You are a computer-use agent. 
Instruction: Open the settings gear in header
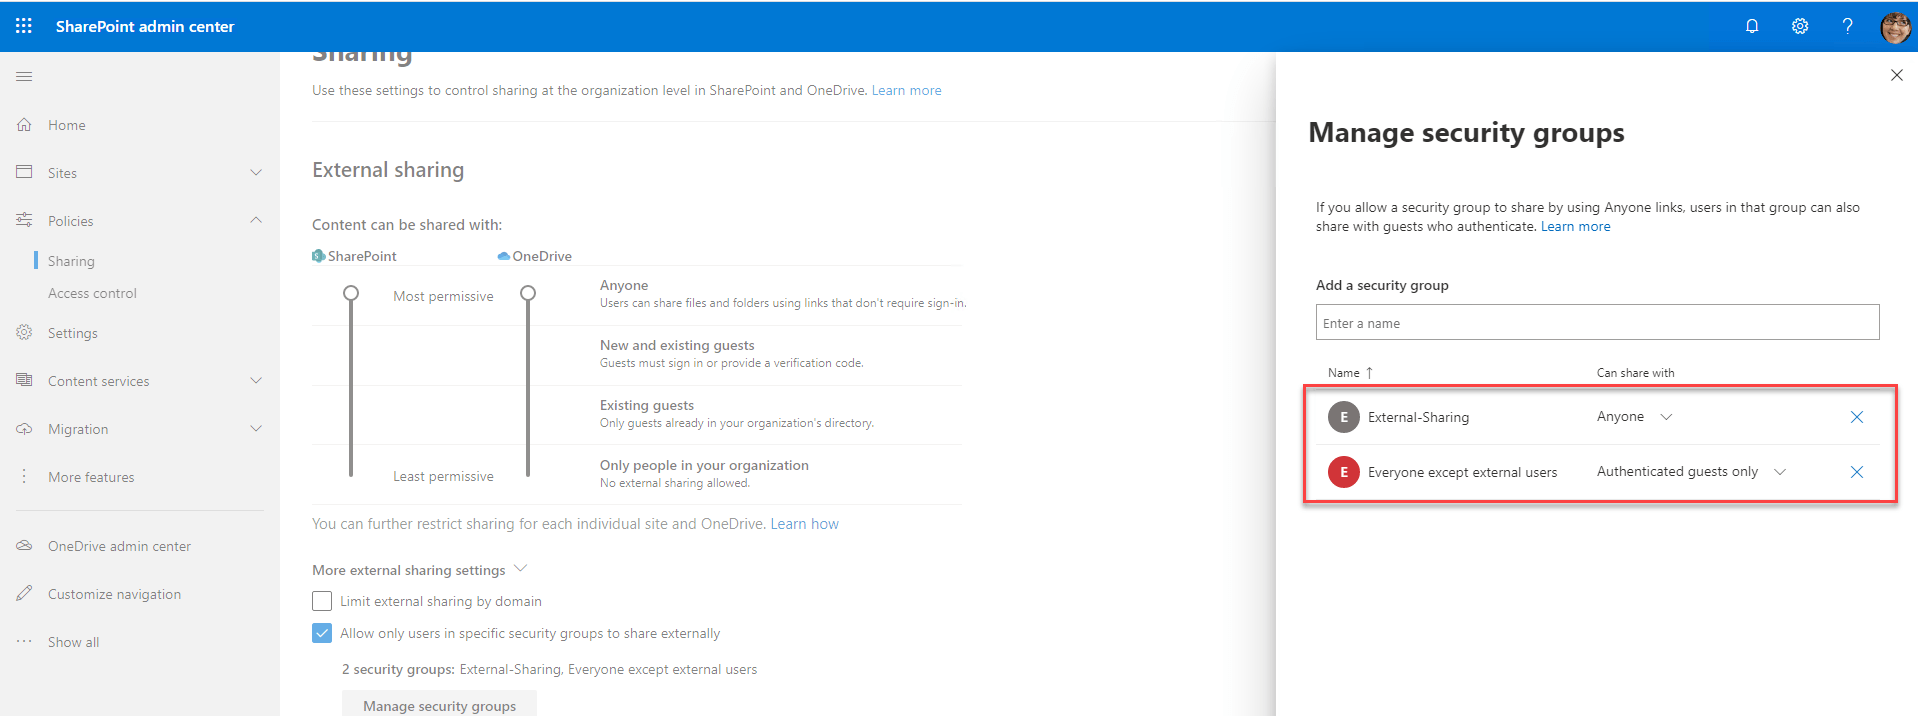point(1800,26)
